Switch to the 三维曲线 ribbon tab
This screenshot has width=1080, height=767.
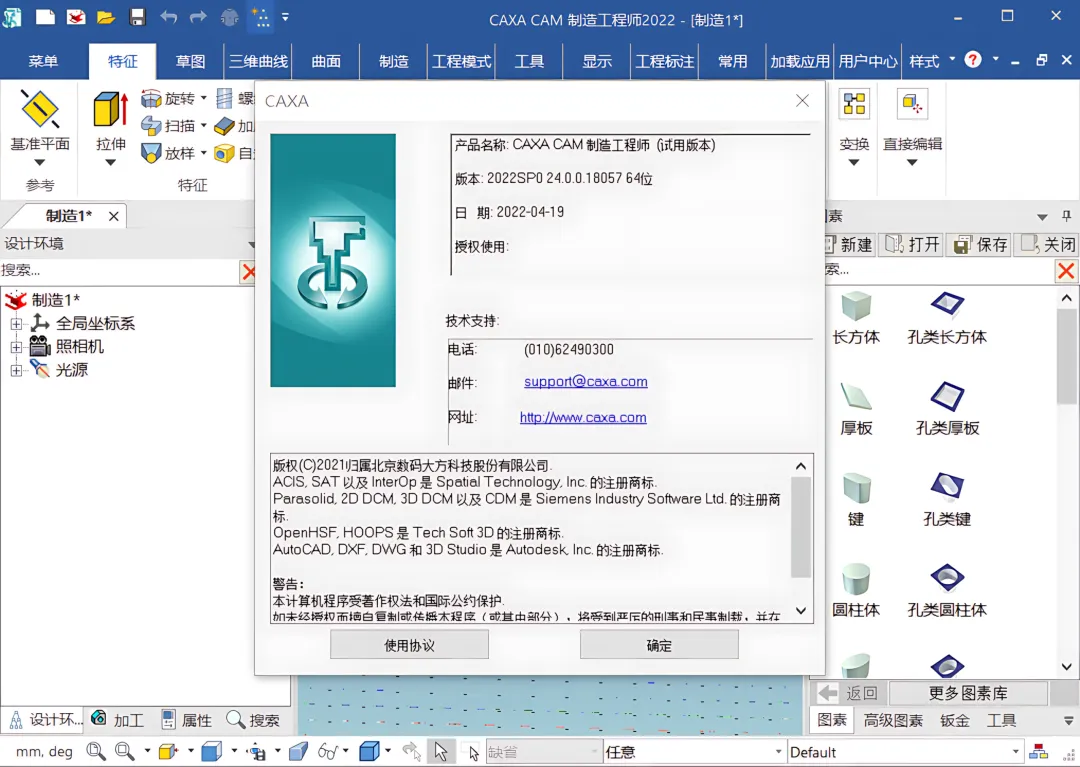(258, 61)
